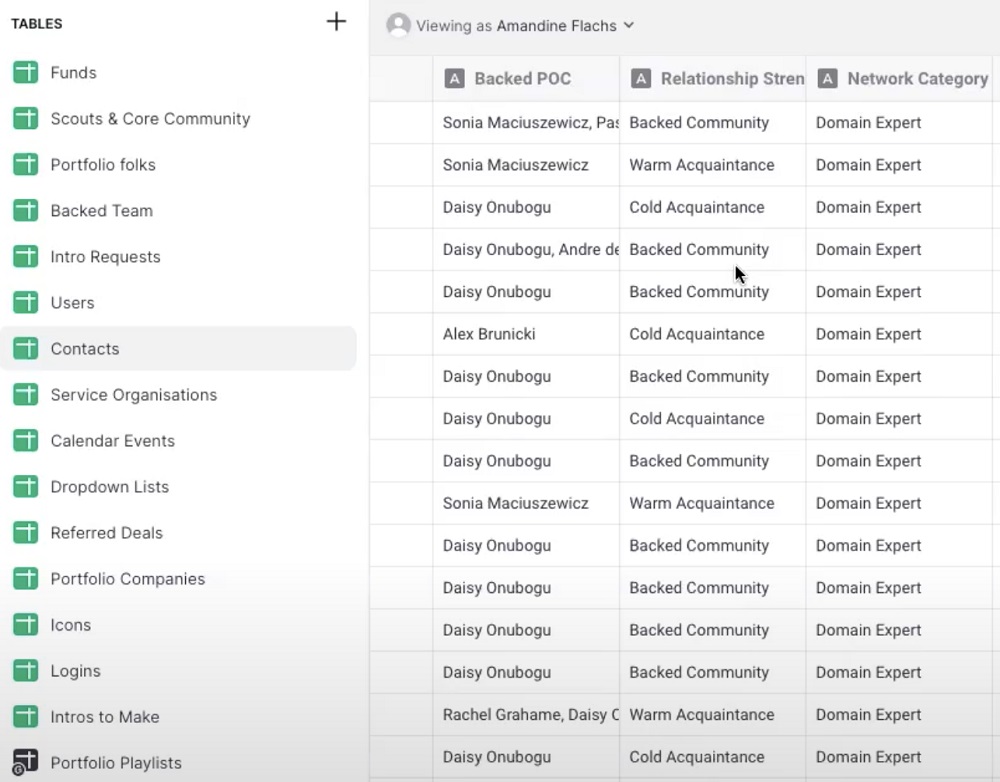
Task: Open the Funds table
Action: click(73, 73)
